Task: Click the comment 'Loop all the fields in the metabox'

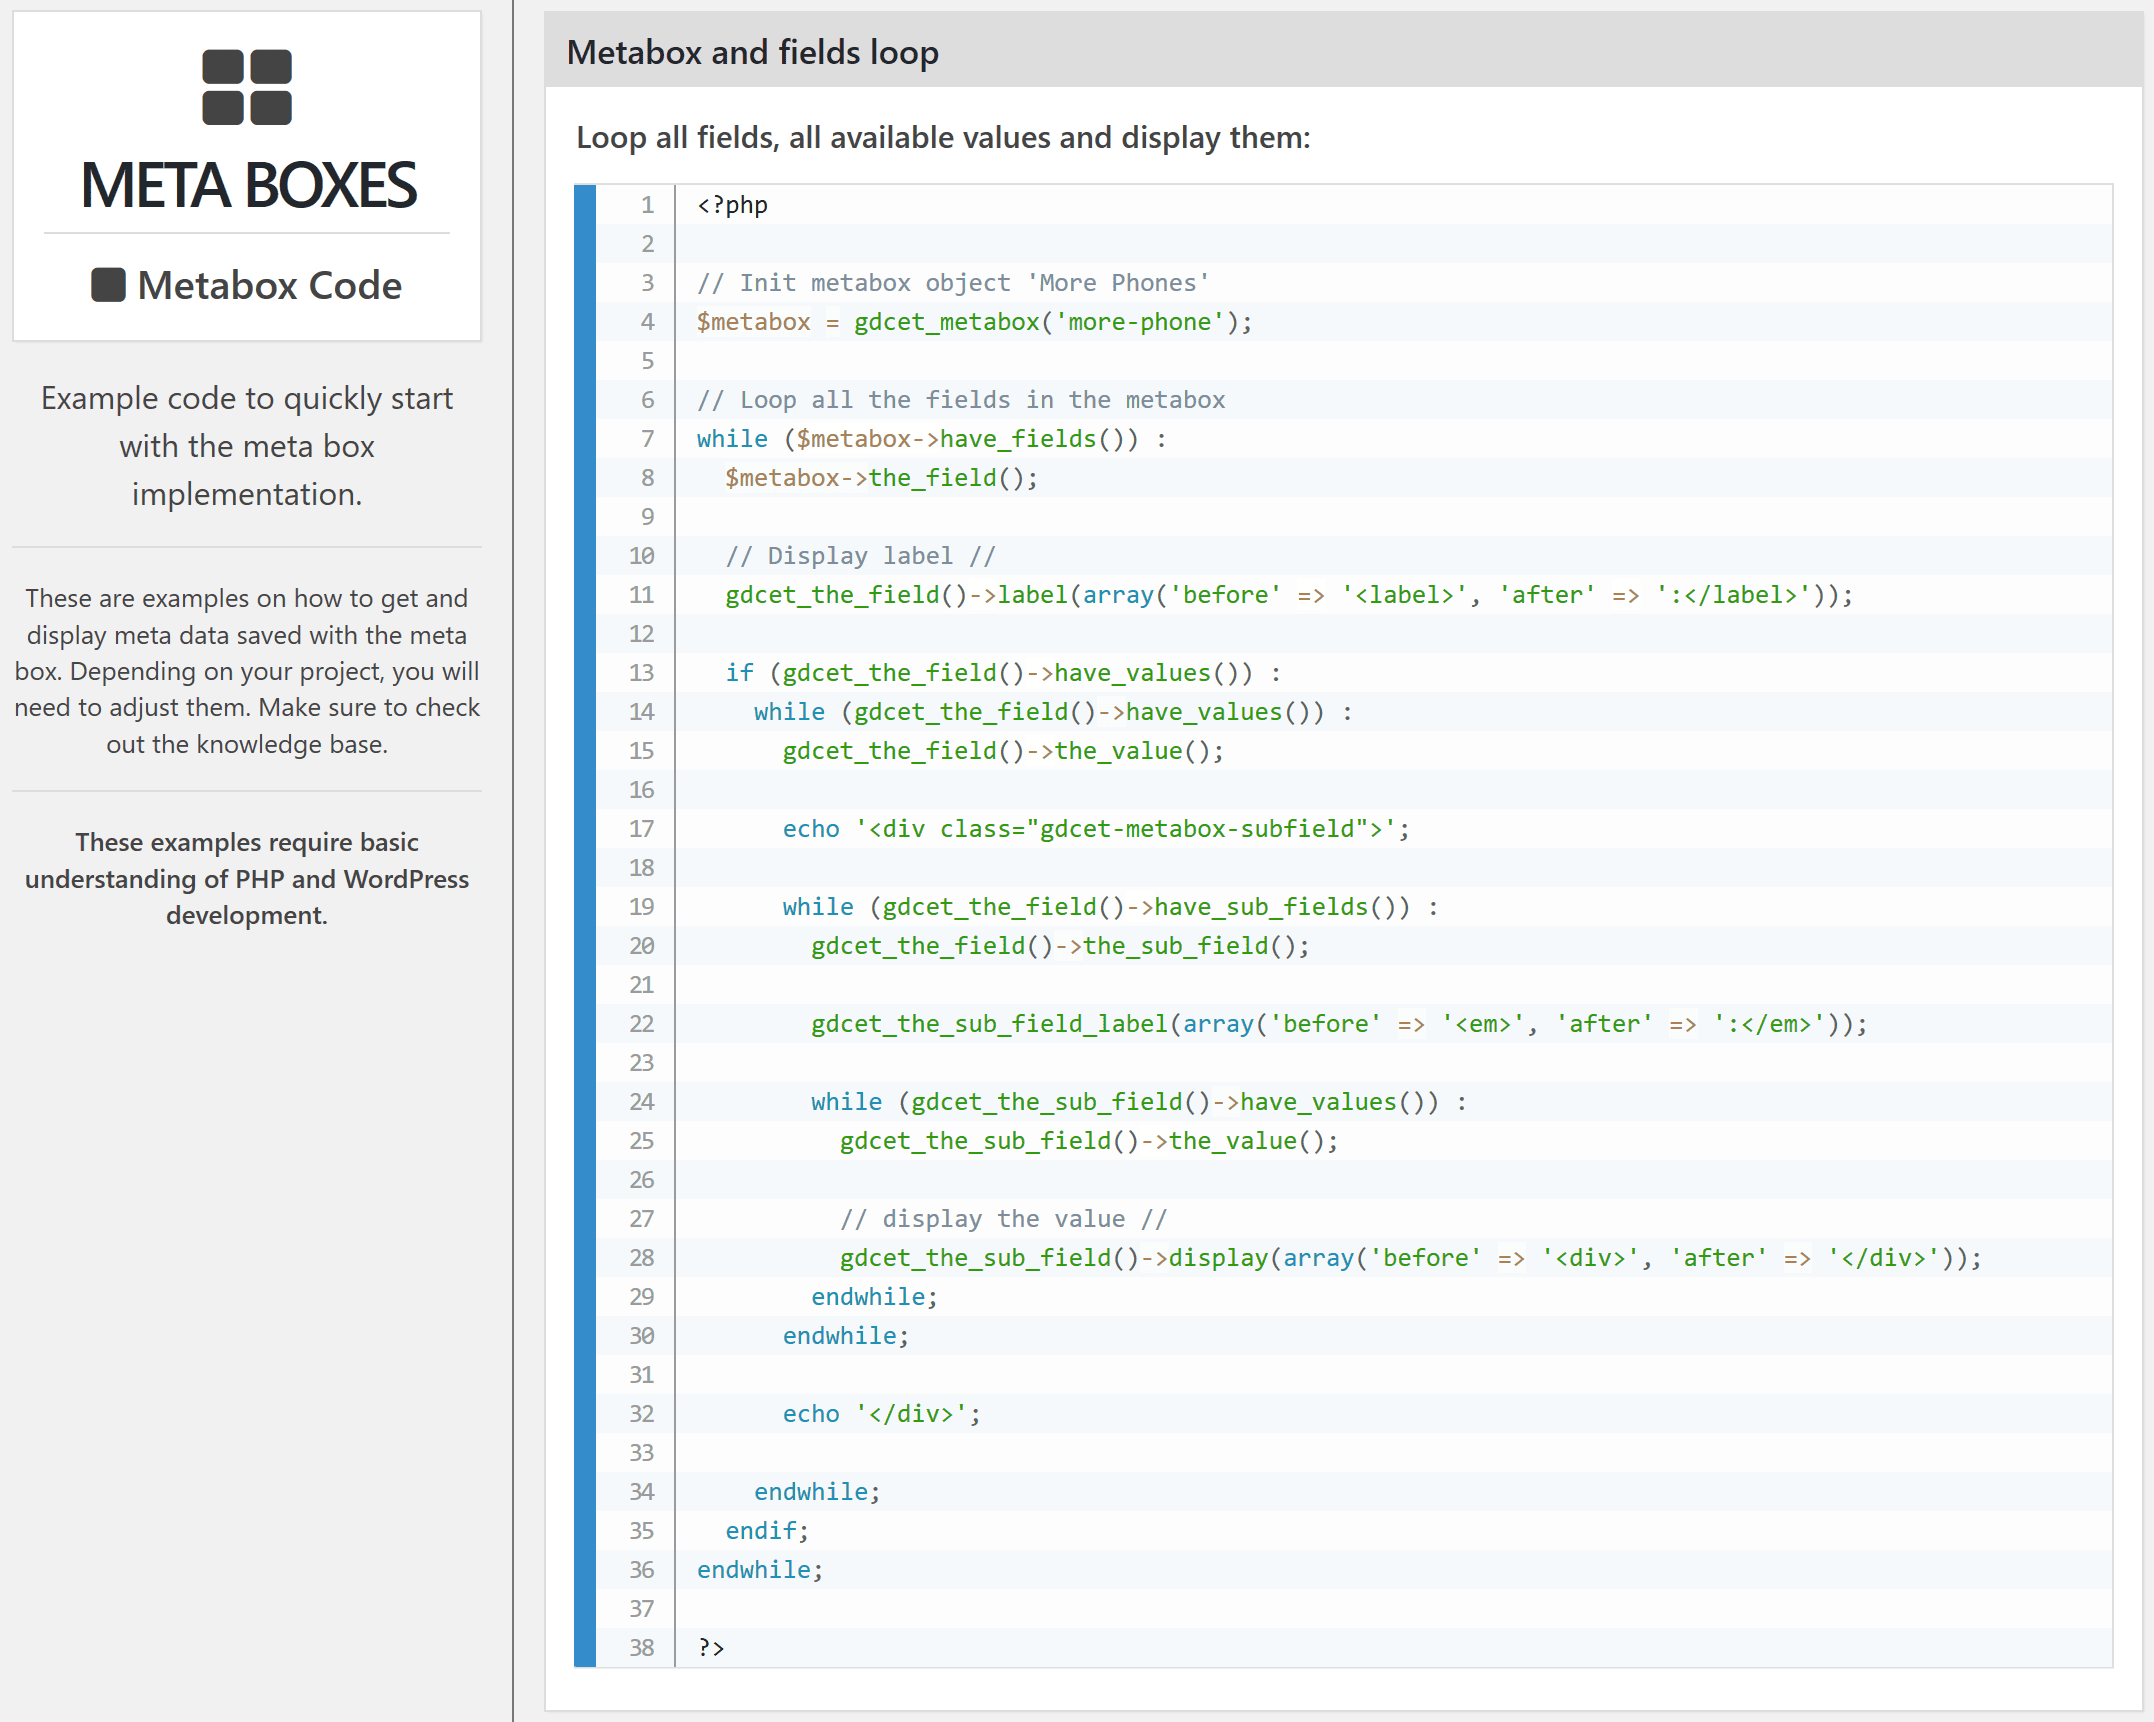Action: (961, 400)
